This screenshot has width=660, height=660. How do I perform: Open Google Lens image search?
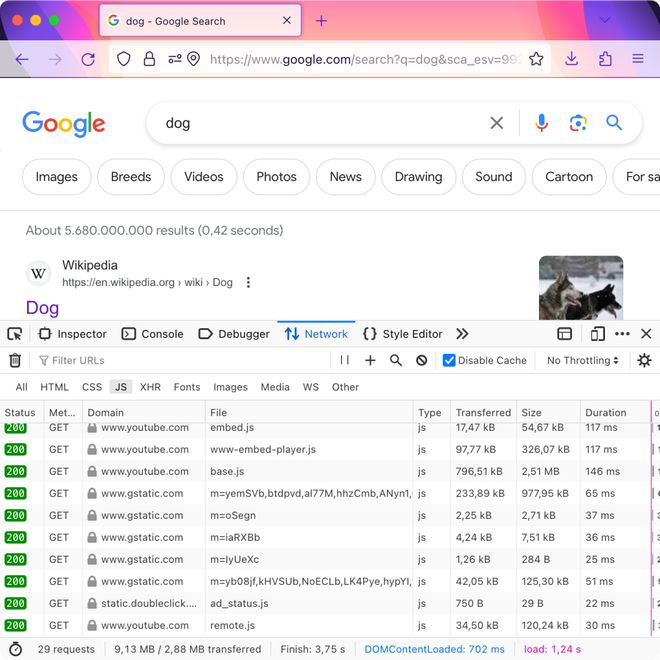(x=578, y=123)
